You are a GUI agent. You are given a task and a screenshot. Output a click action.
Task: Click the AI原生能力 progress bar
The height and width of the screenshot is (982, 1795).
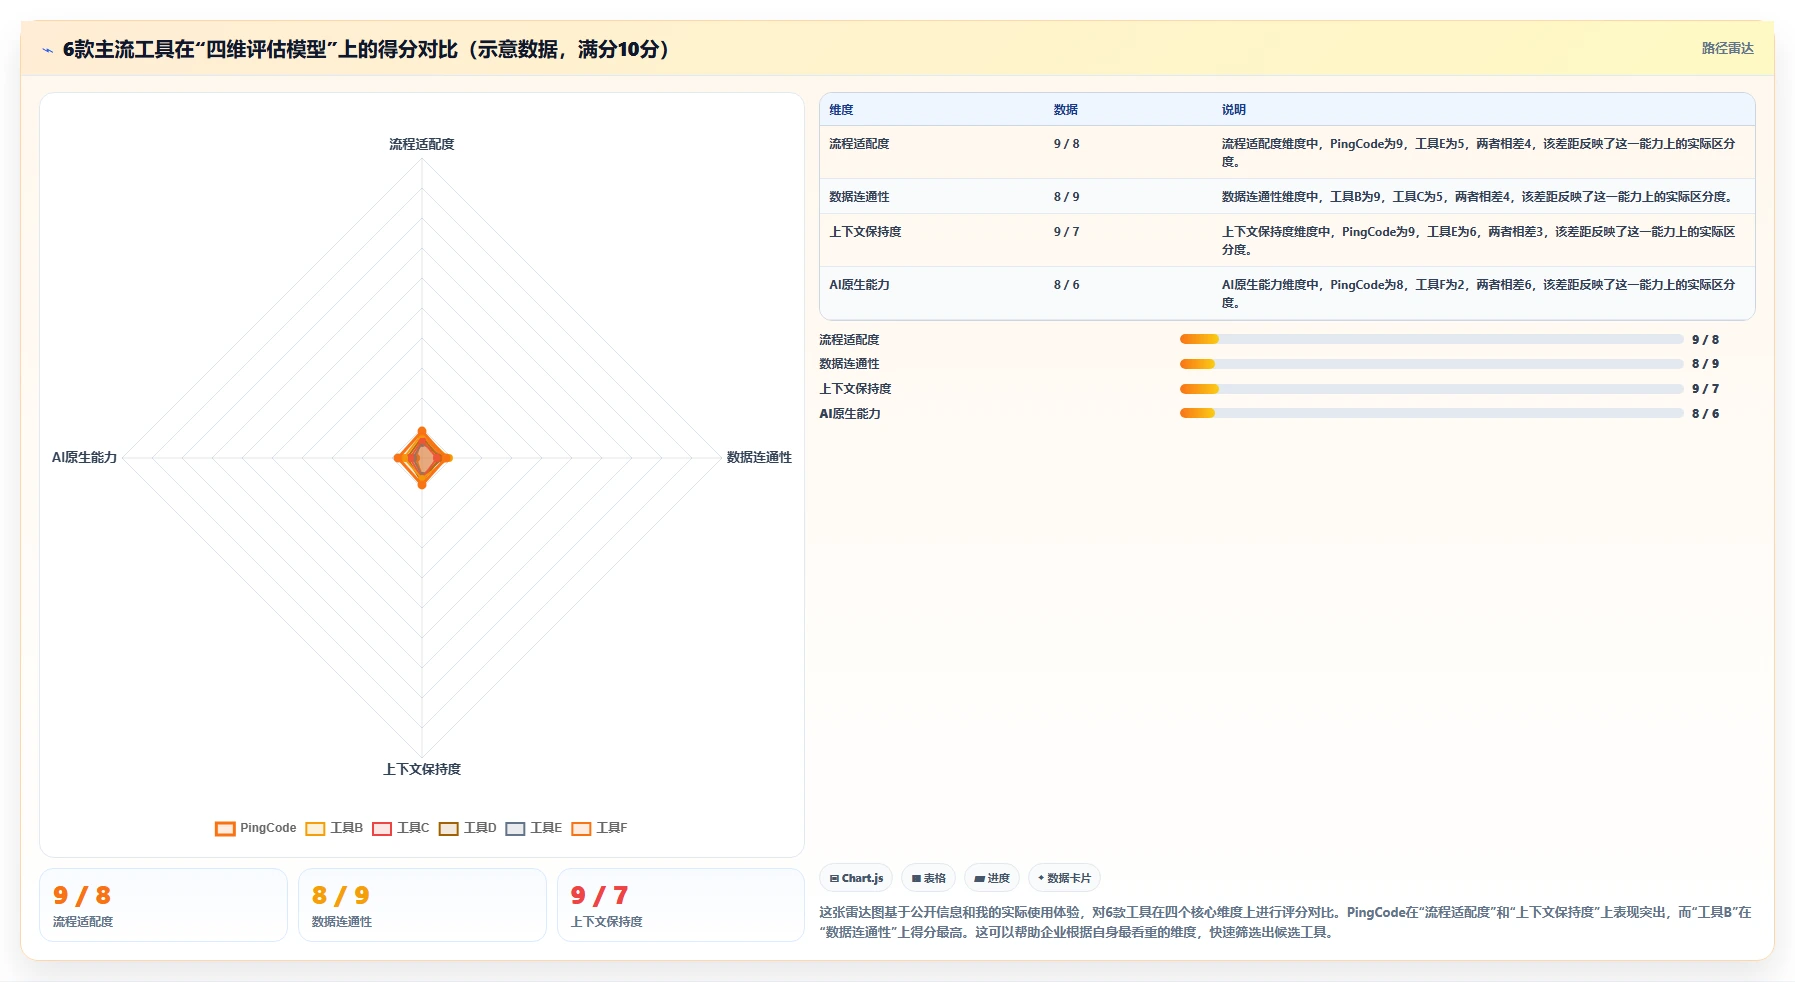pos(1431,413)
